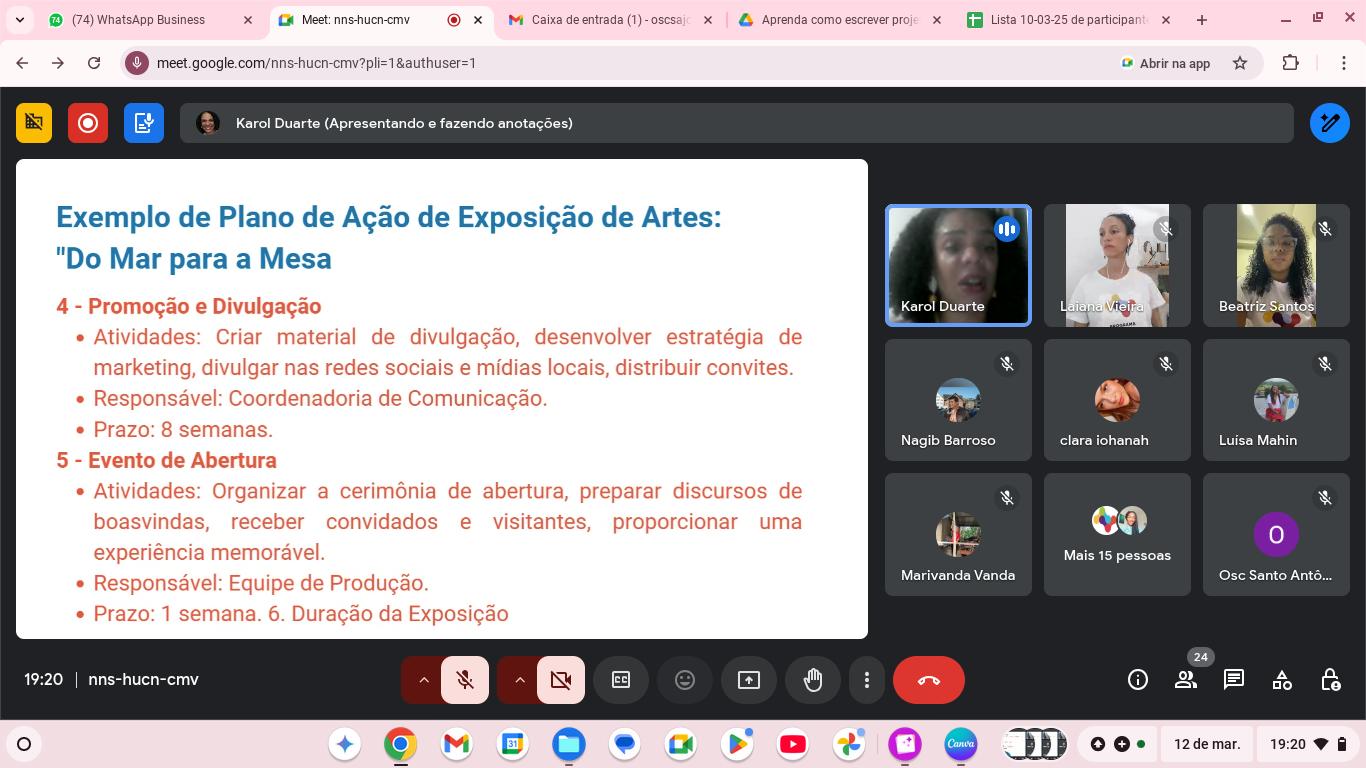Screen dimensions: 1366x768
Task: Click the red recording indicator button
Action: click(x=88, y=123)
